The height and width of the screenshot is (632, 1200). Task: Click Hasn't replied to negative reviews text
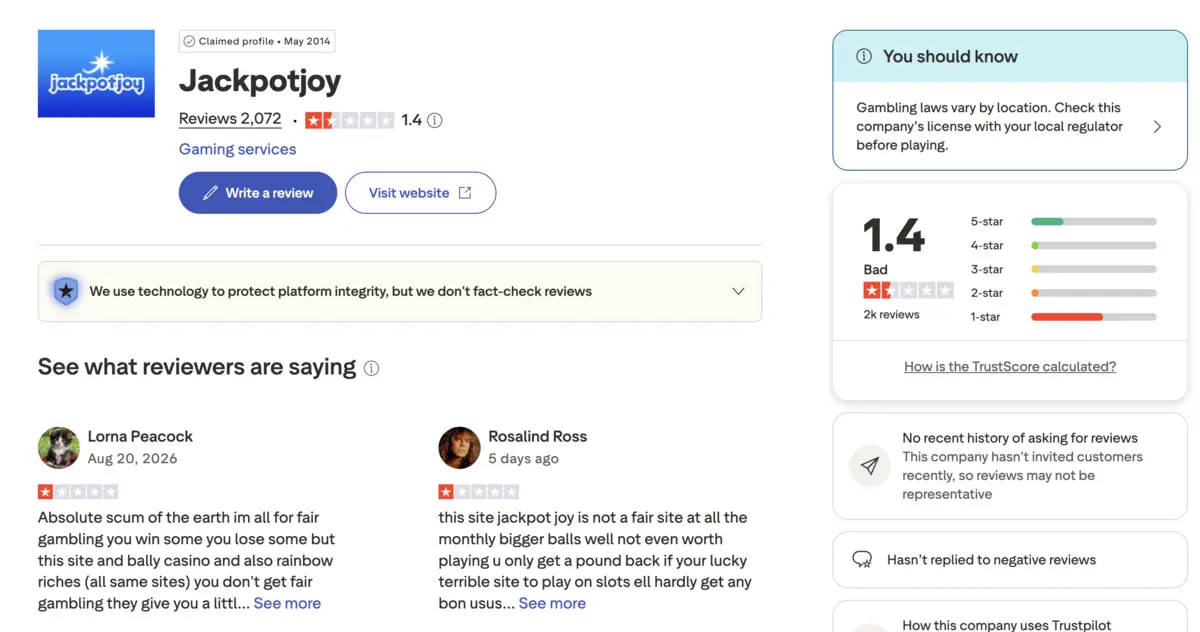click(x=991, y=560)
